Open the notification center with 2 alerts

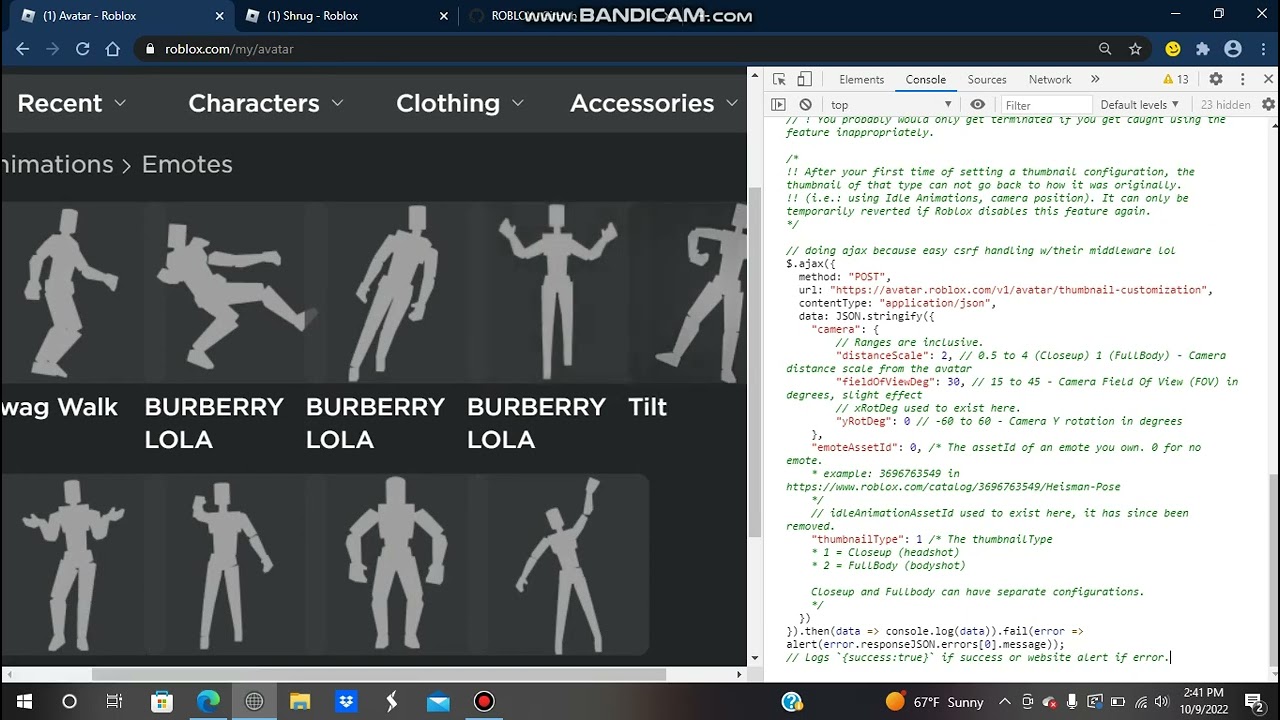pyautogui.click(x=1254, y=702)
